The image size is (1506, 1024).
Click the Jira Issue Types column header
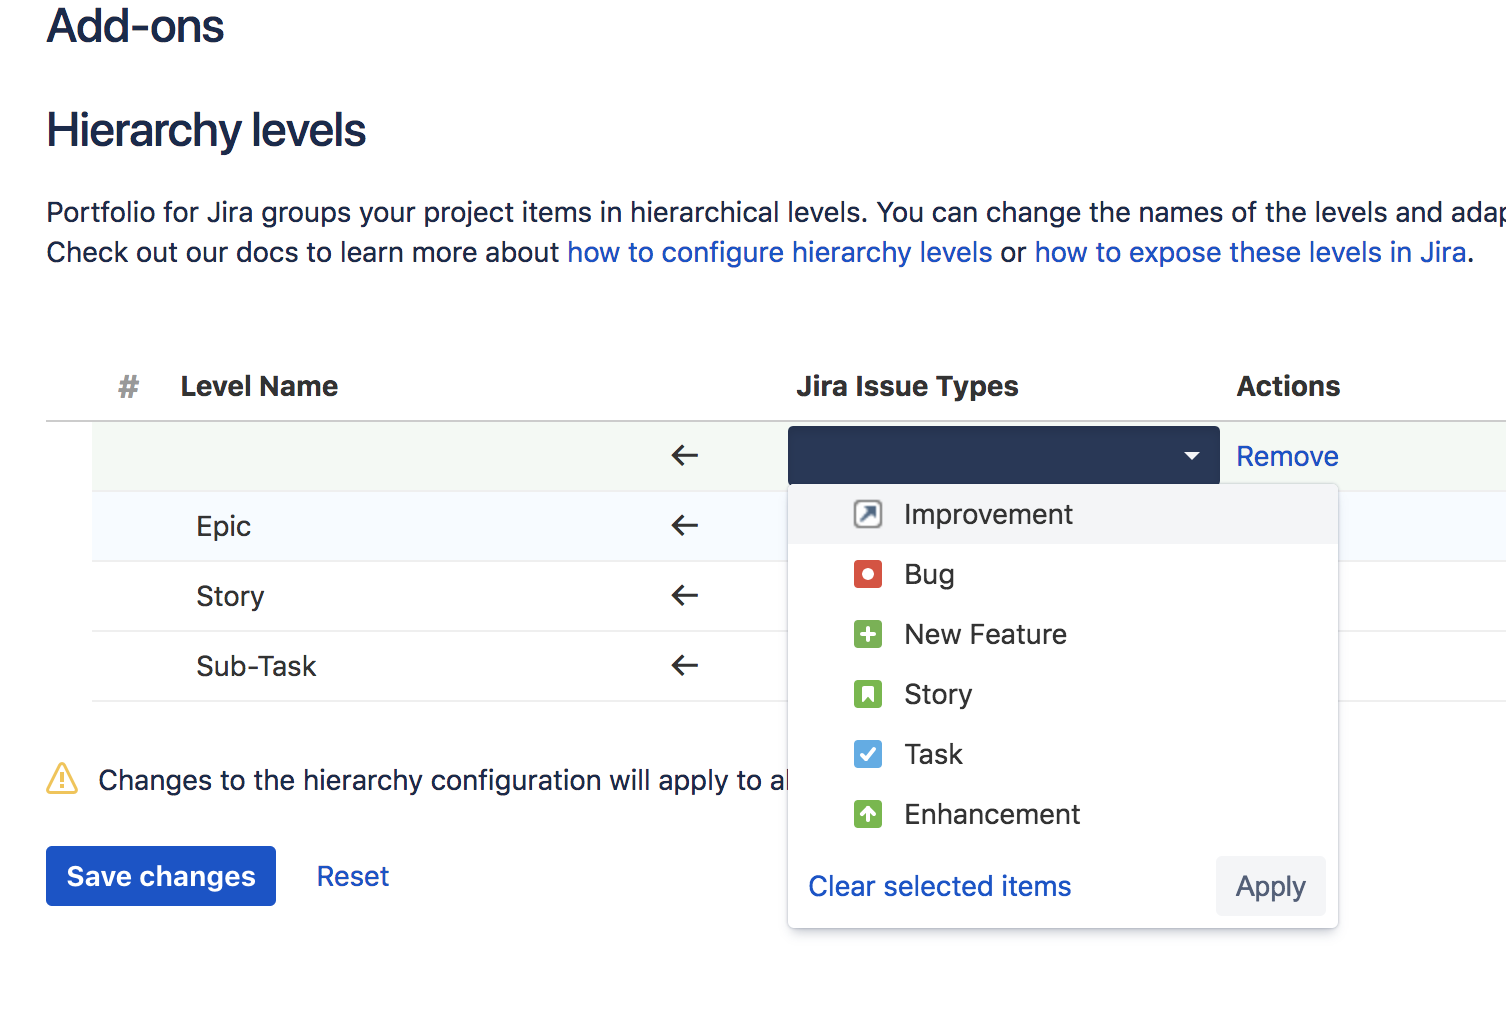point(907,386)
